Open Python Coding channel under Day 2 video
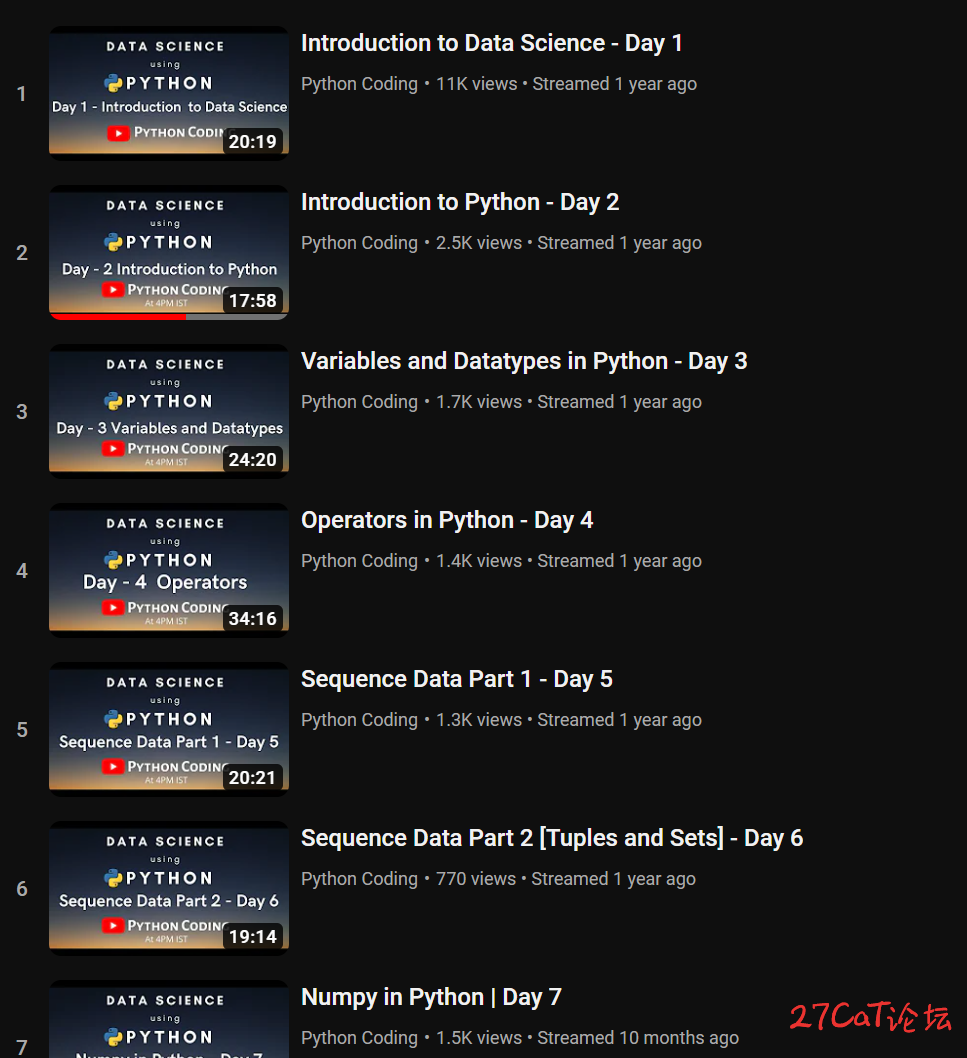The image size is (967, 1058). point(359,243)
